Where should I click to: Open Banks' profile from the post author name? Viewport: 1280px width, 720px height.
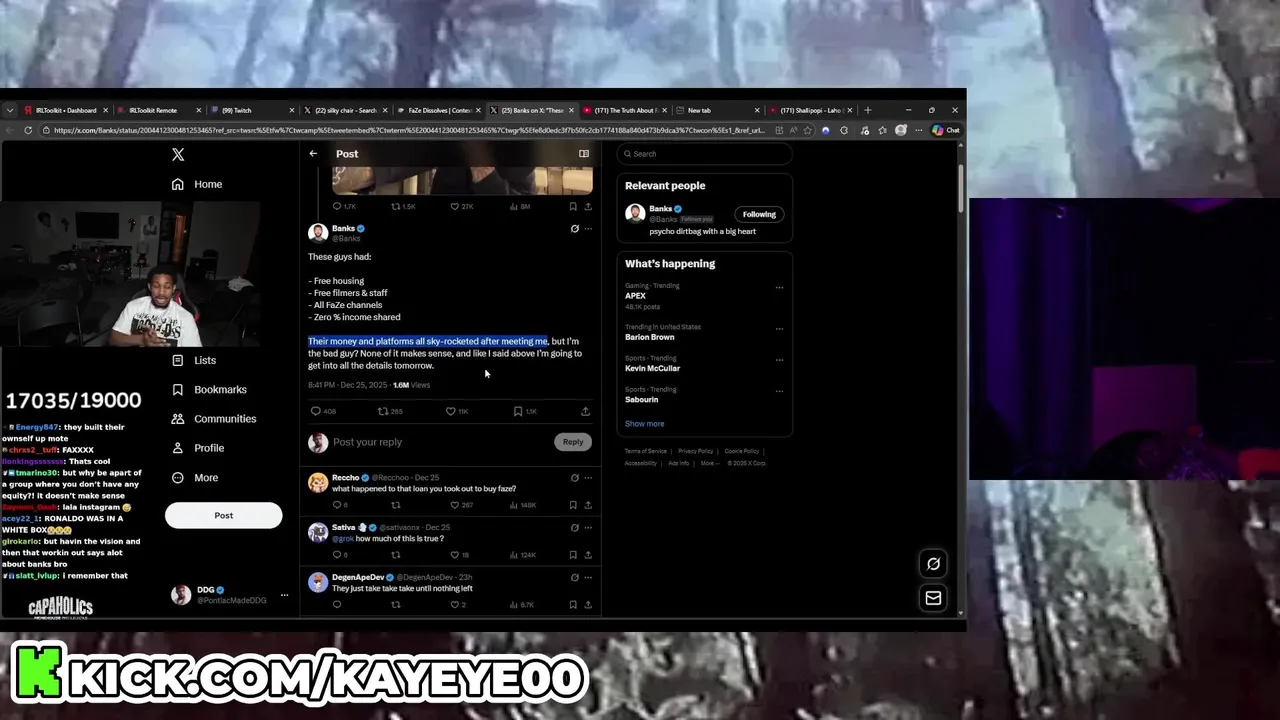(343, 229)
